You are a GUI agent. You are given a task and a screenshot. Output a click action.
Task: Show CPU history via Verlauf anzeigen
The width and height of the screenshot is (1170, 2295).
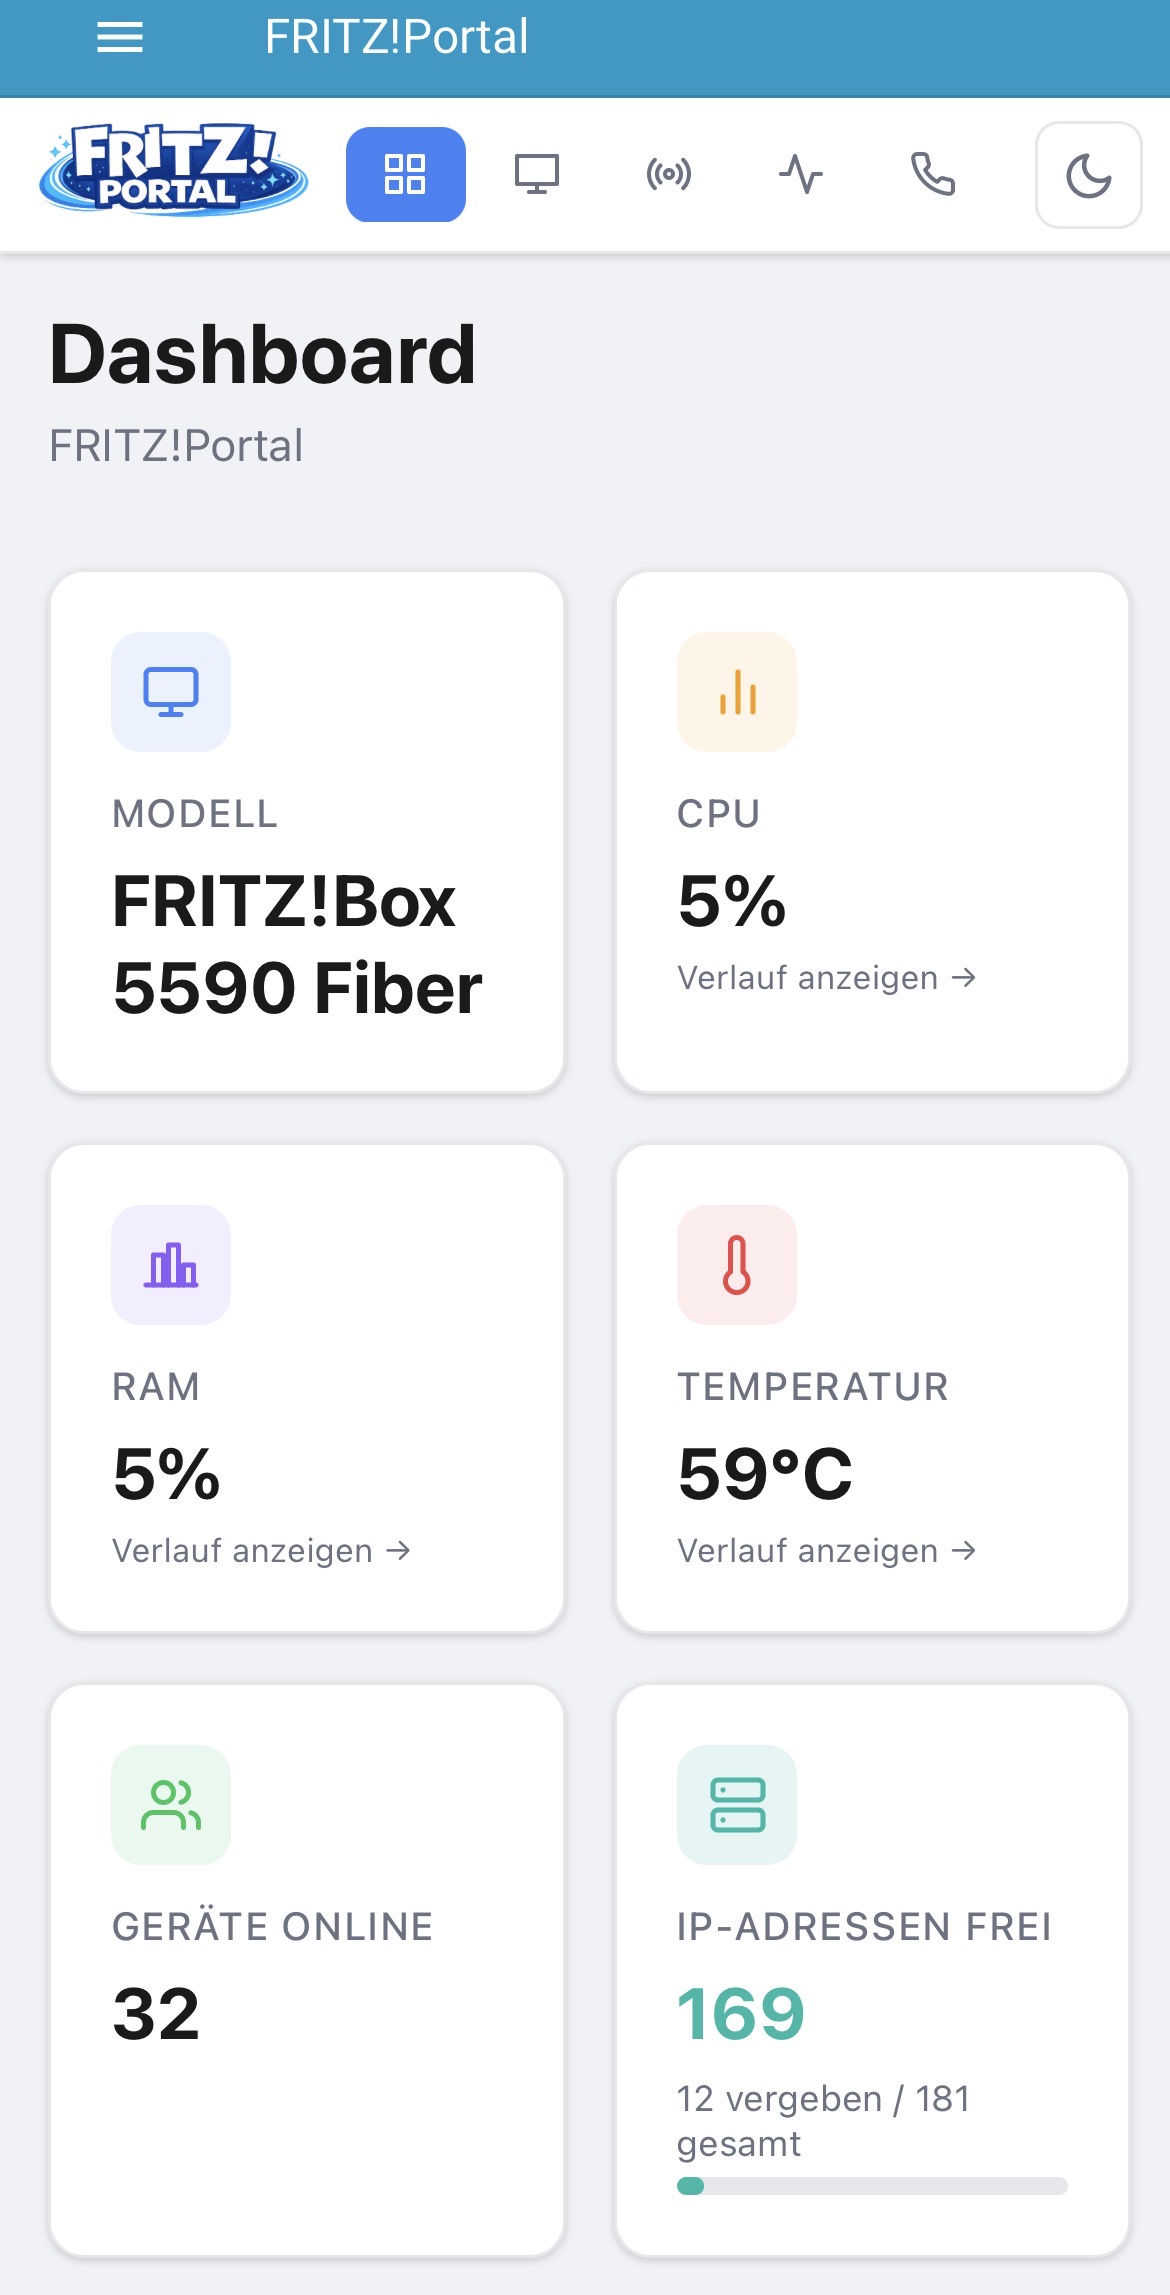pyautogui.click(x=827, y=978)
